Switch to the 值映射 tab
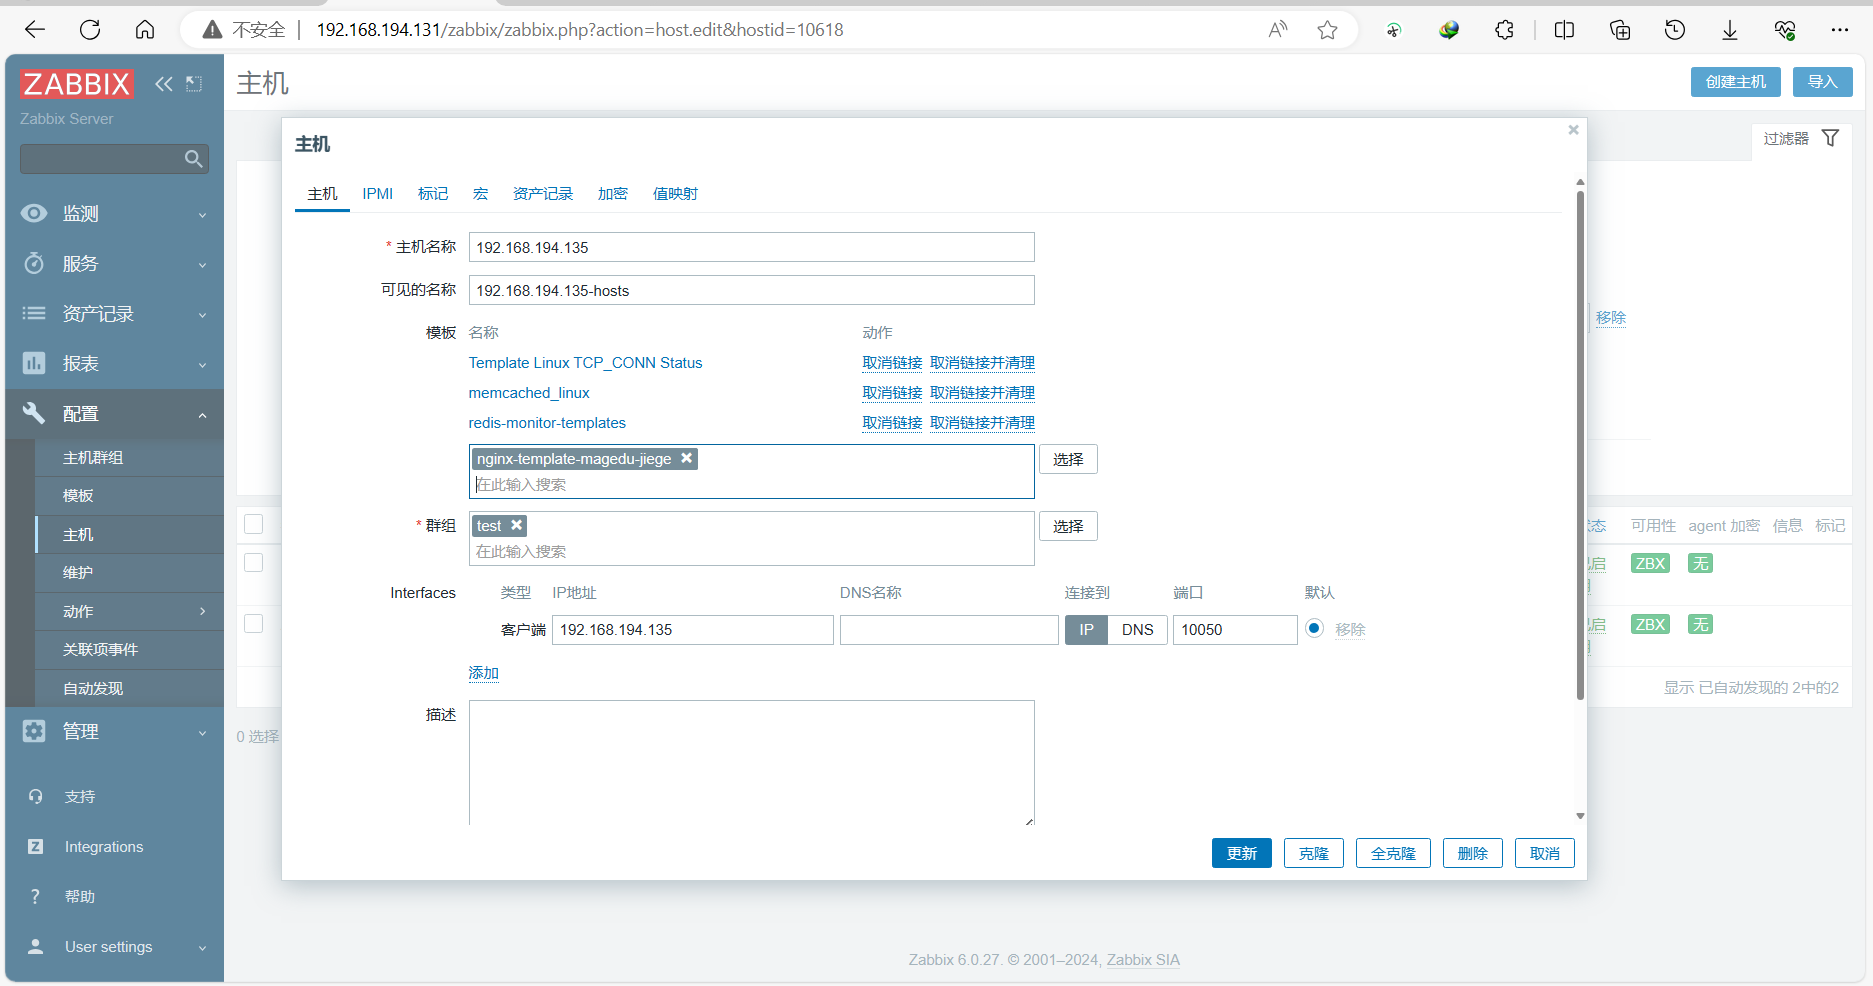This screenshot has width=1873, height=986. 675,194
